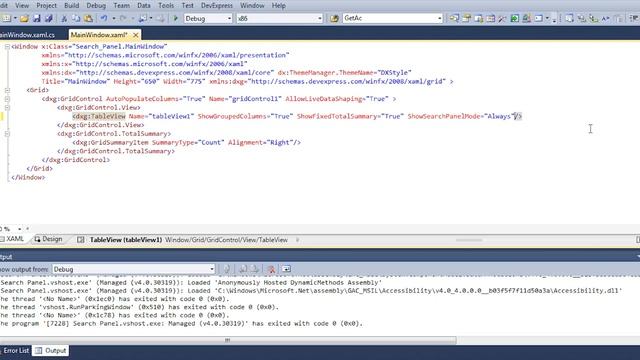Open the Build menu
This screenshot has width=640, height=360.
point(71,6)
